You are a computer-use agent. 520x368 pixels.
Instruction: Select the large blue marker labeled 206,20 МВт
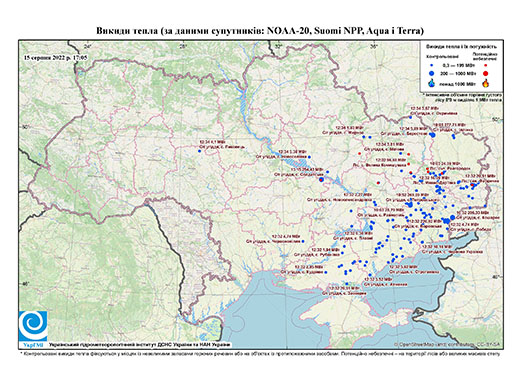tap(452, 217)
